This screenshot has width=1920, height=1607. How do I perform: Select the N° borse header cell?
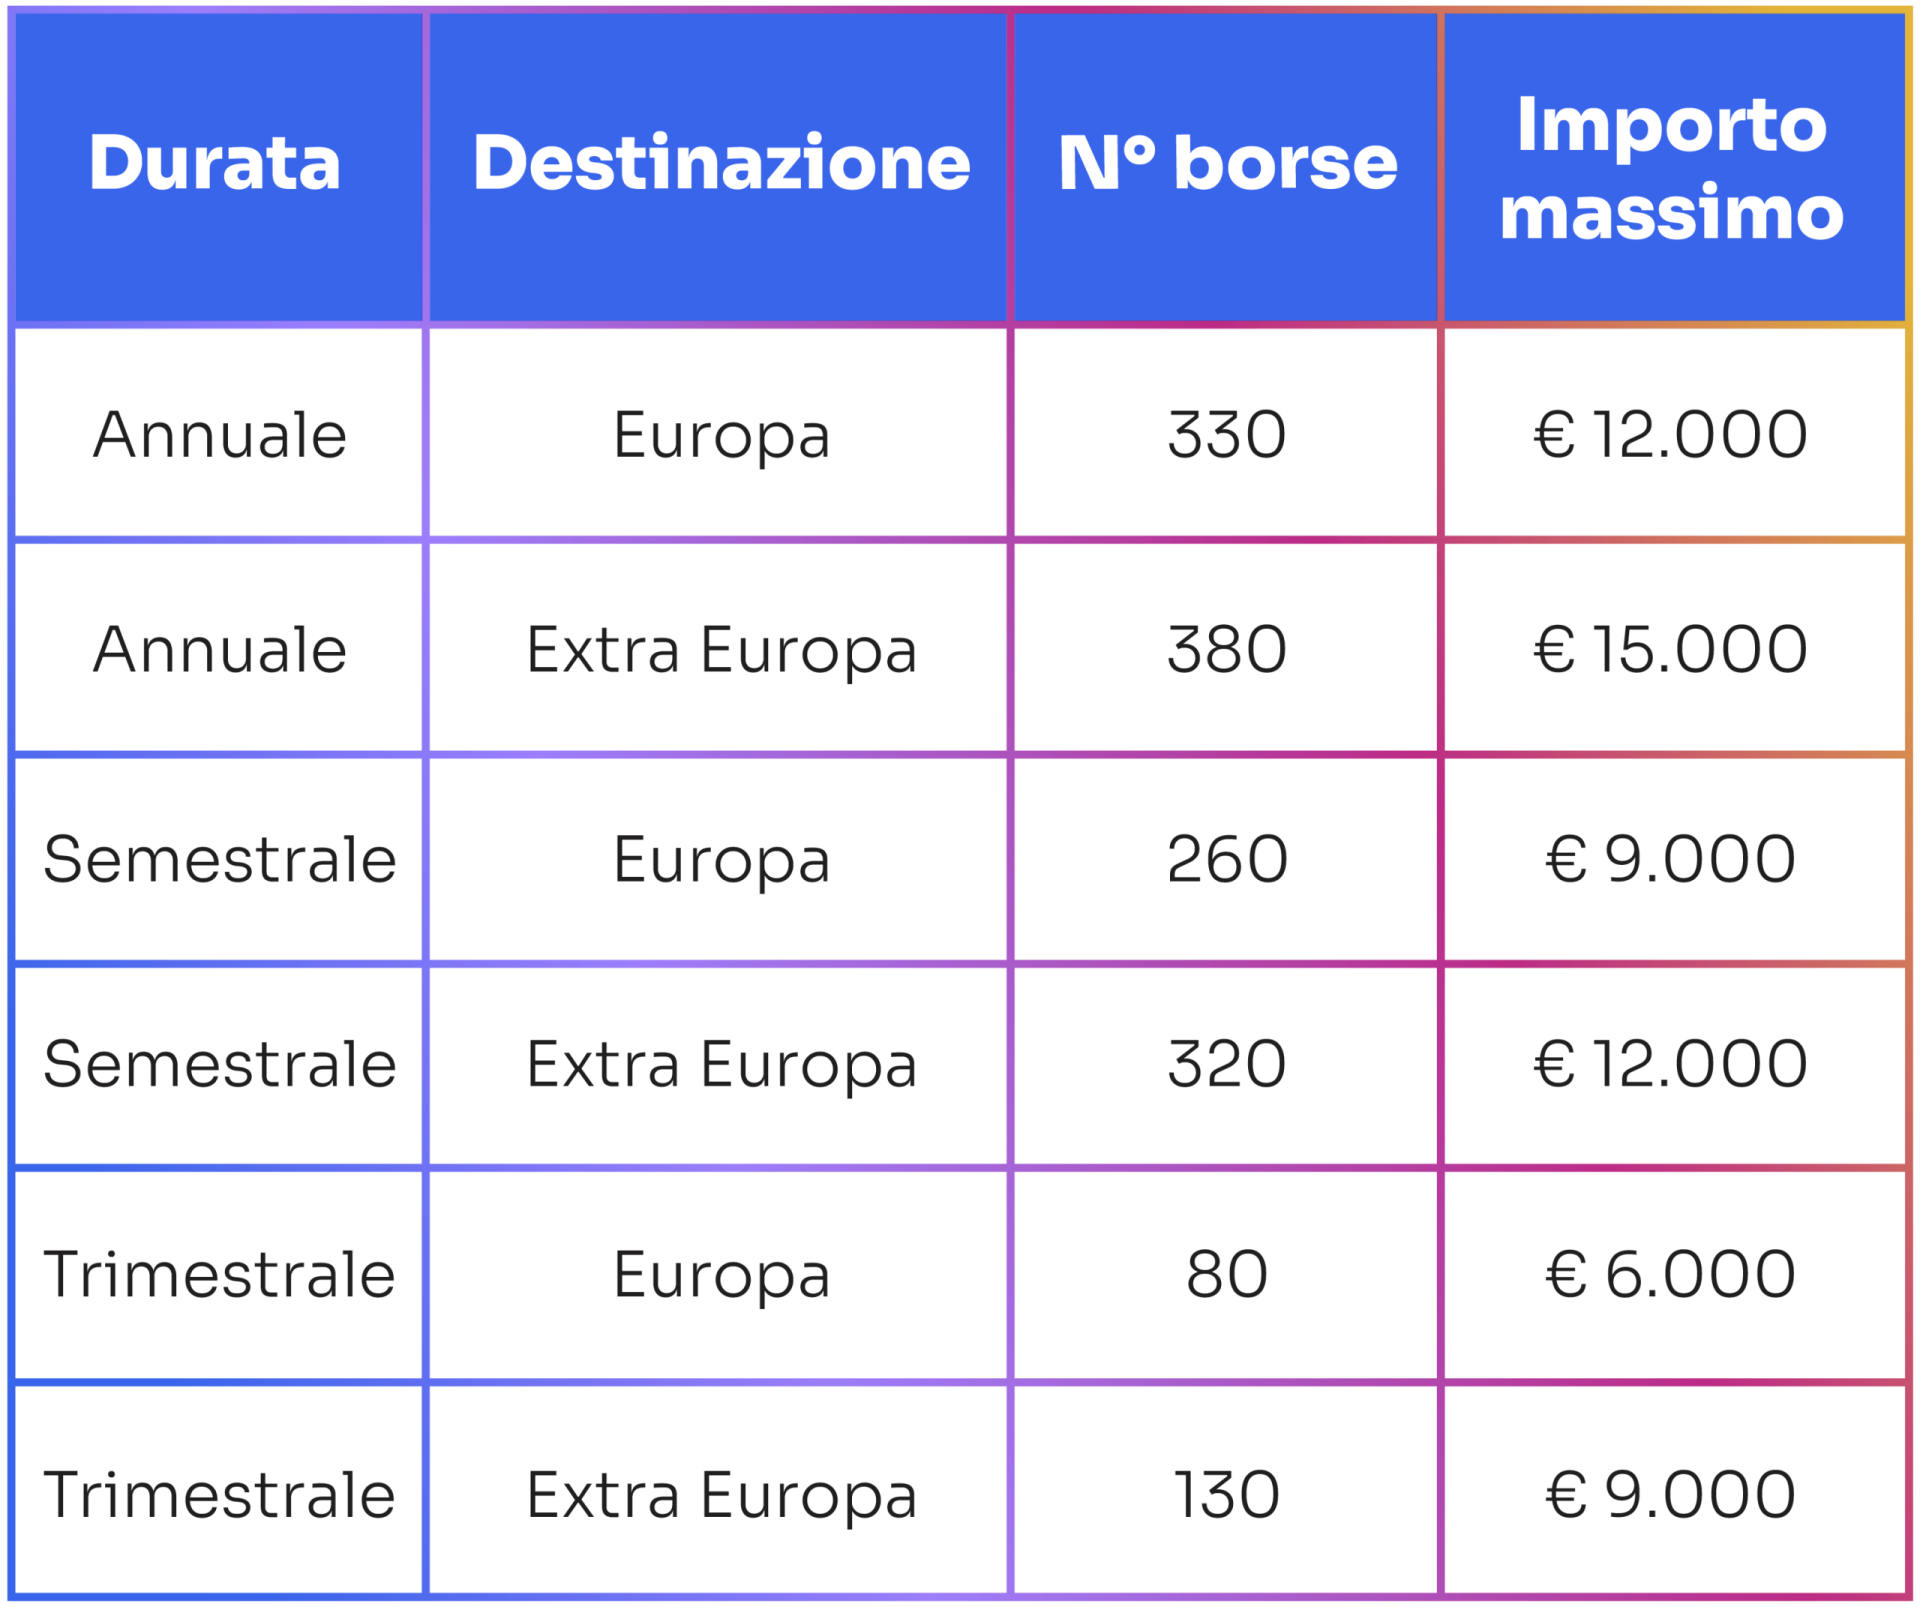coord(1227,163)
